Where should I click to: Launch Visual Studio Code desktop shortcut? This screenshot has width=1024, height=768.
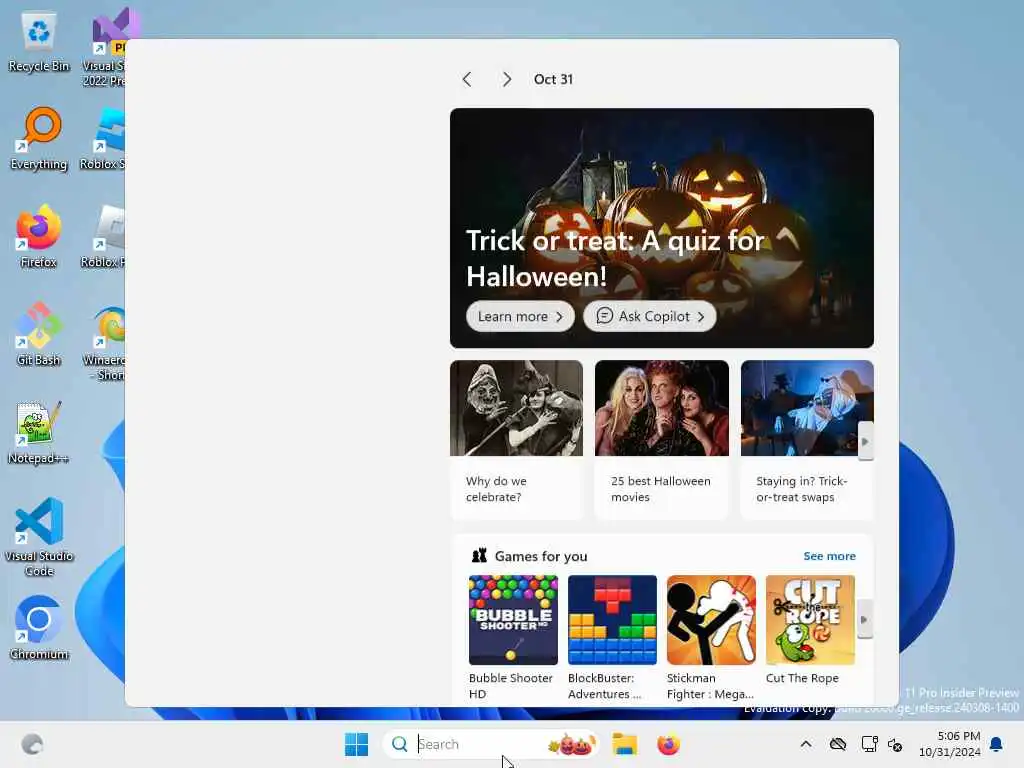(39, 537)
